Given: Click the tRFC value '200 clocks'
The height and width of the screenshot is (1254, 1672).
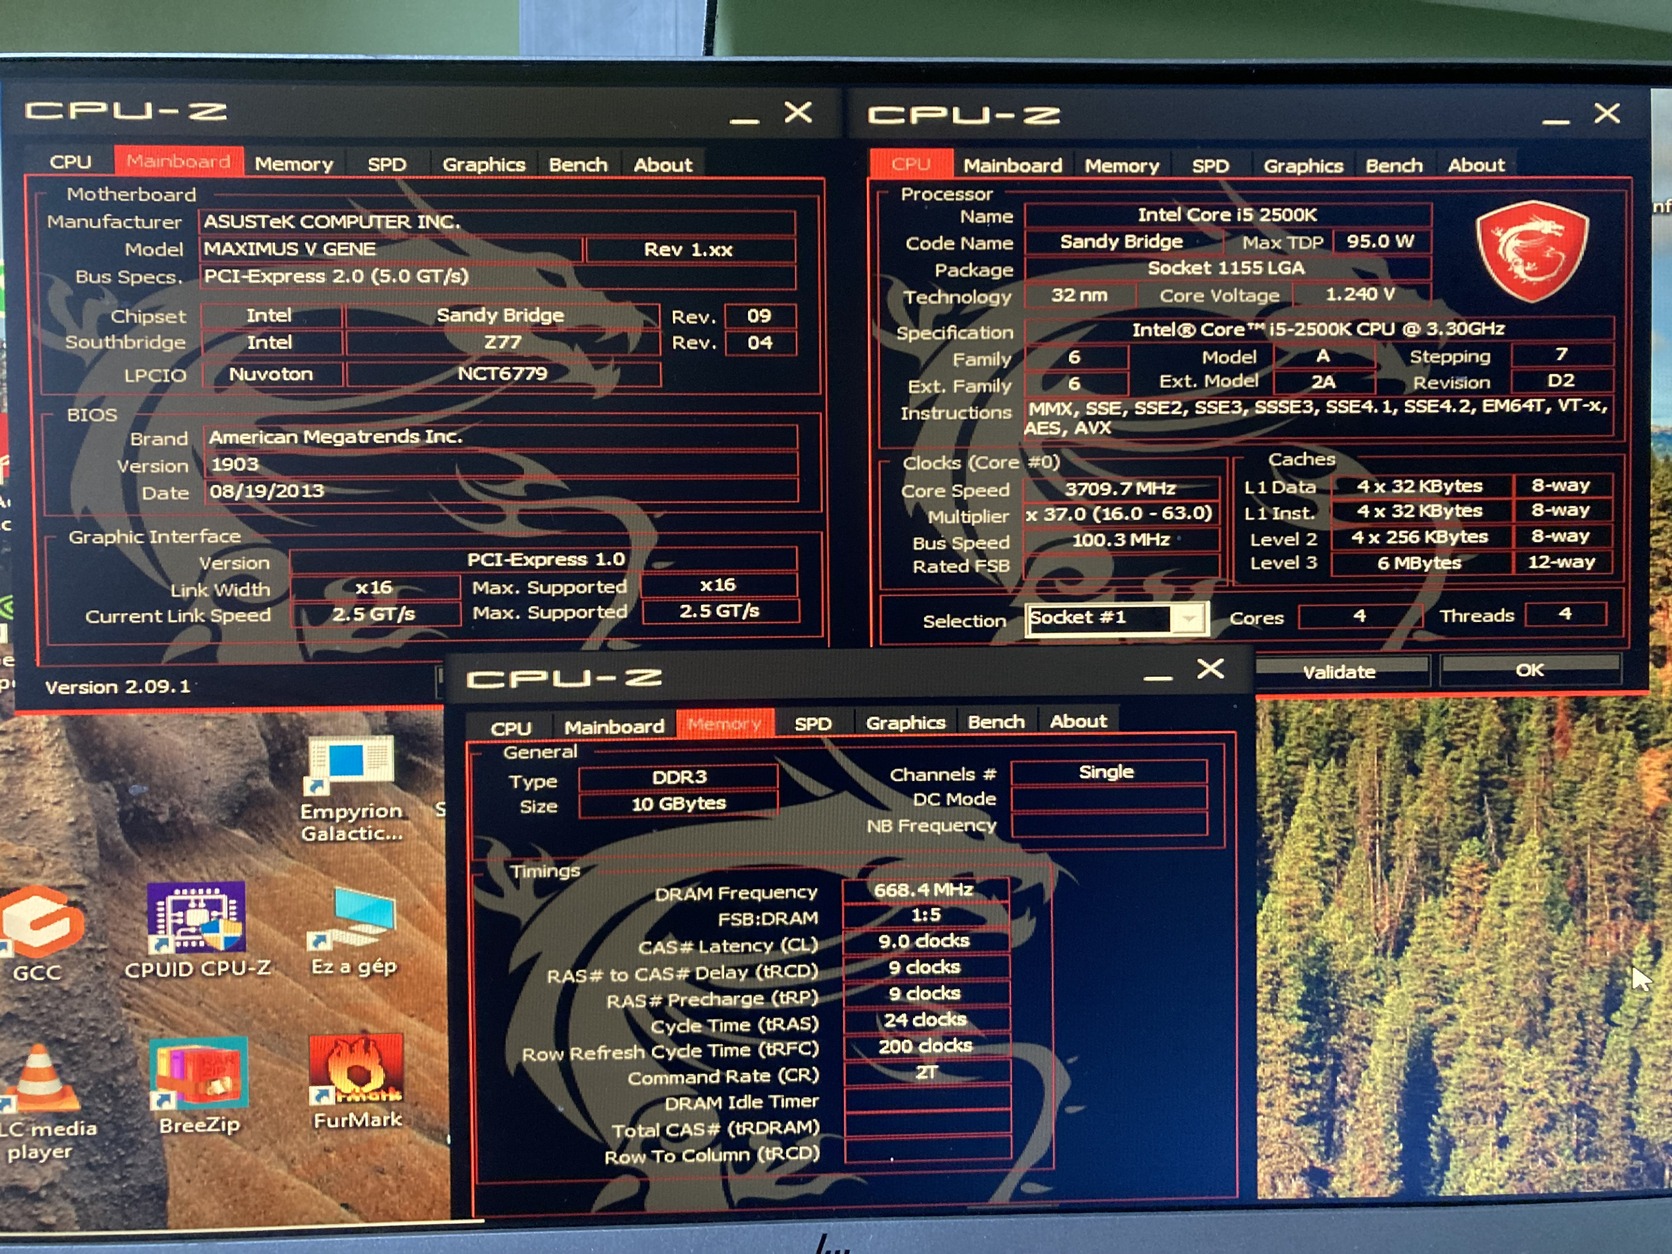Looking at the screenshot, I should coord(925,1046).
